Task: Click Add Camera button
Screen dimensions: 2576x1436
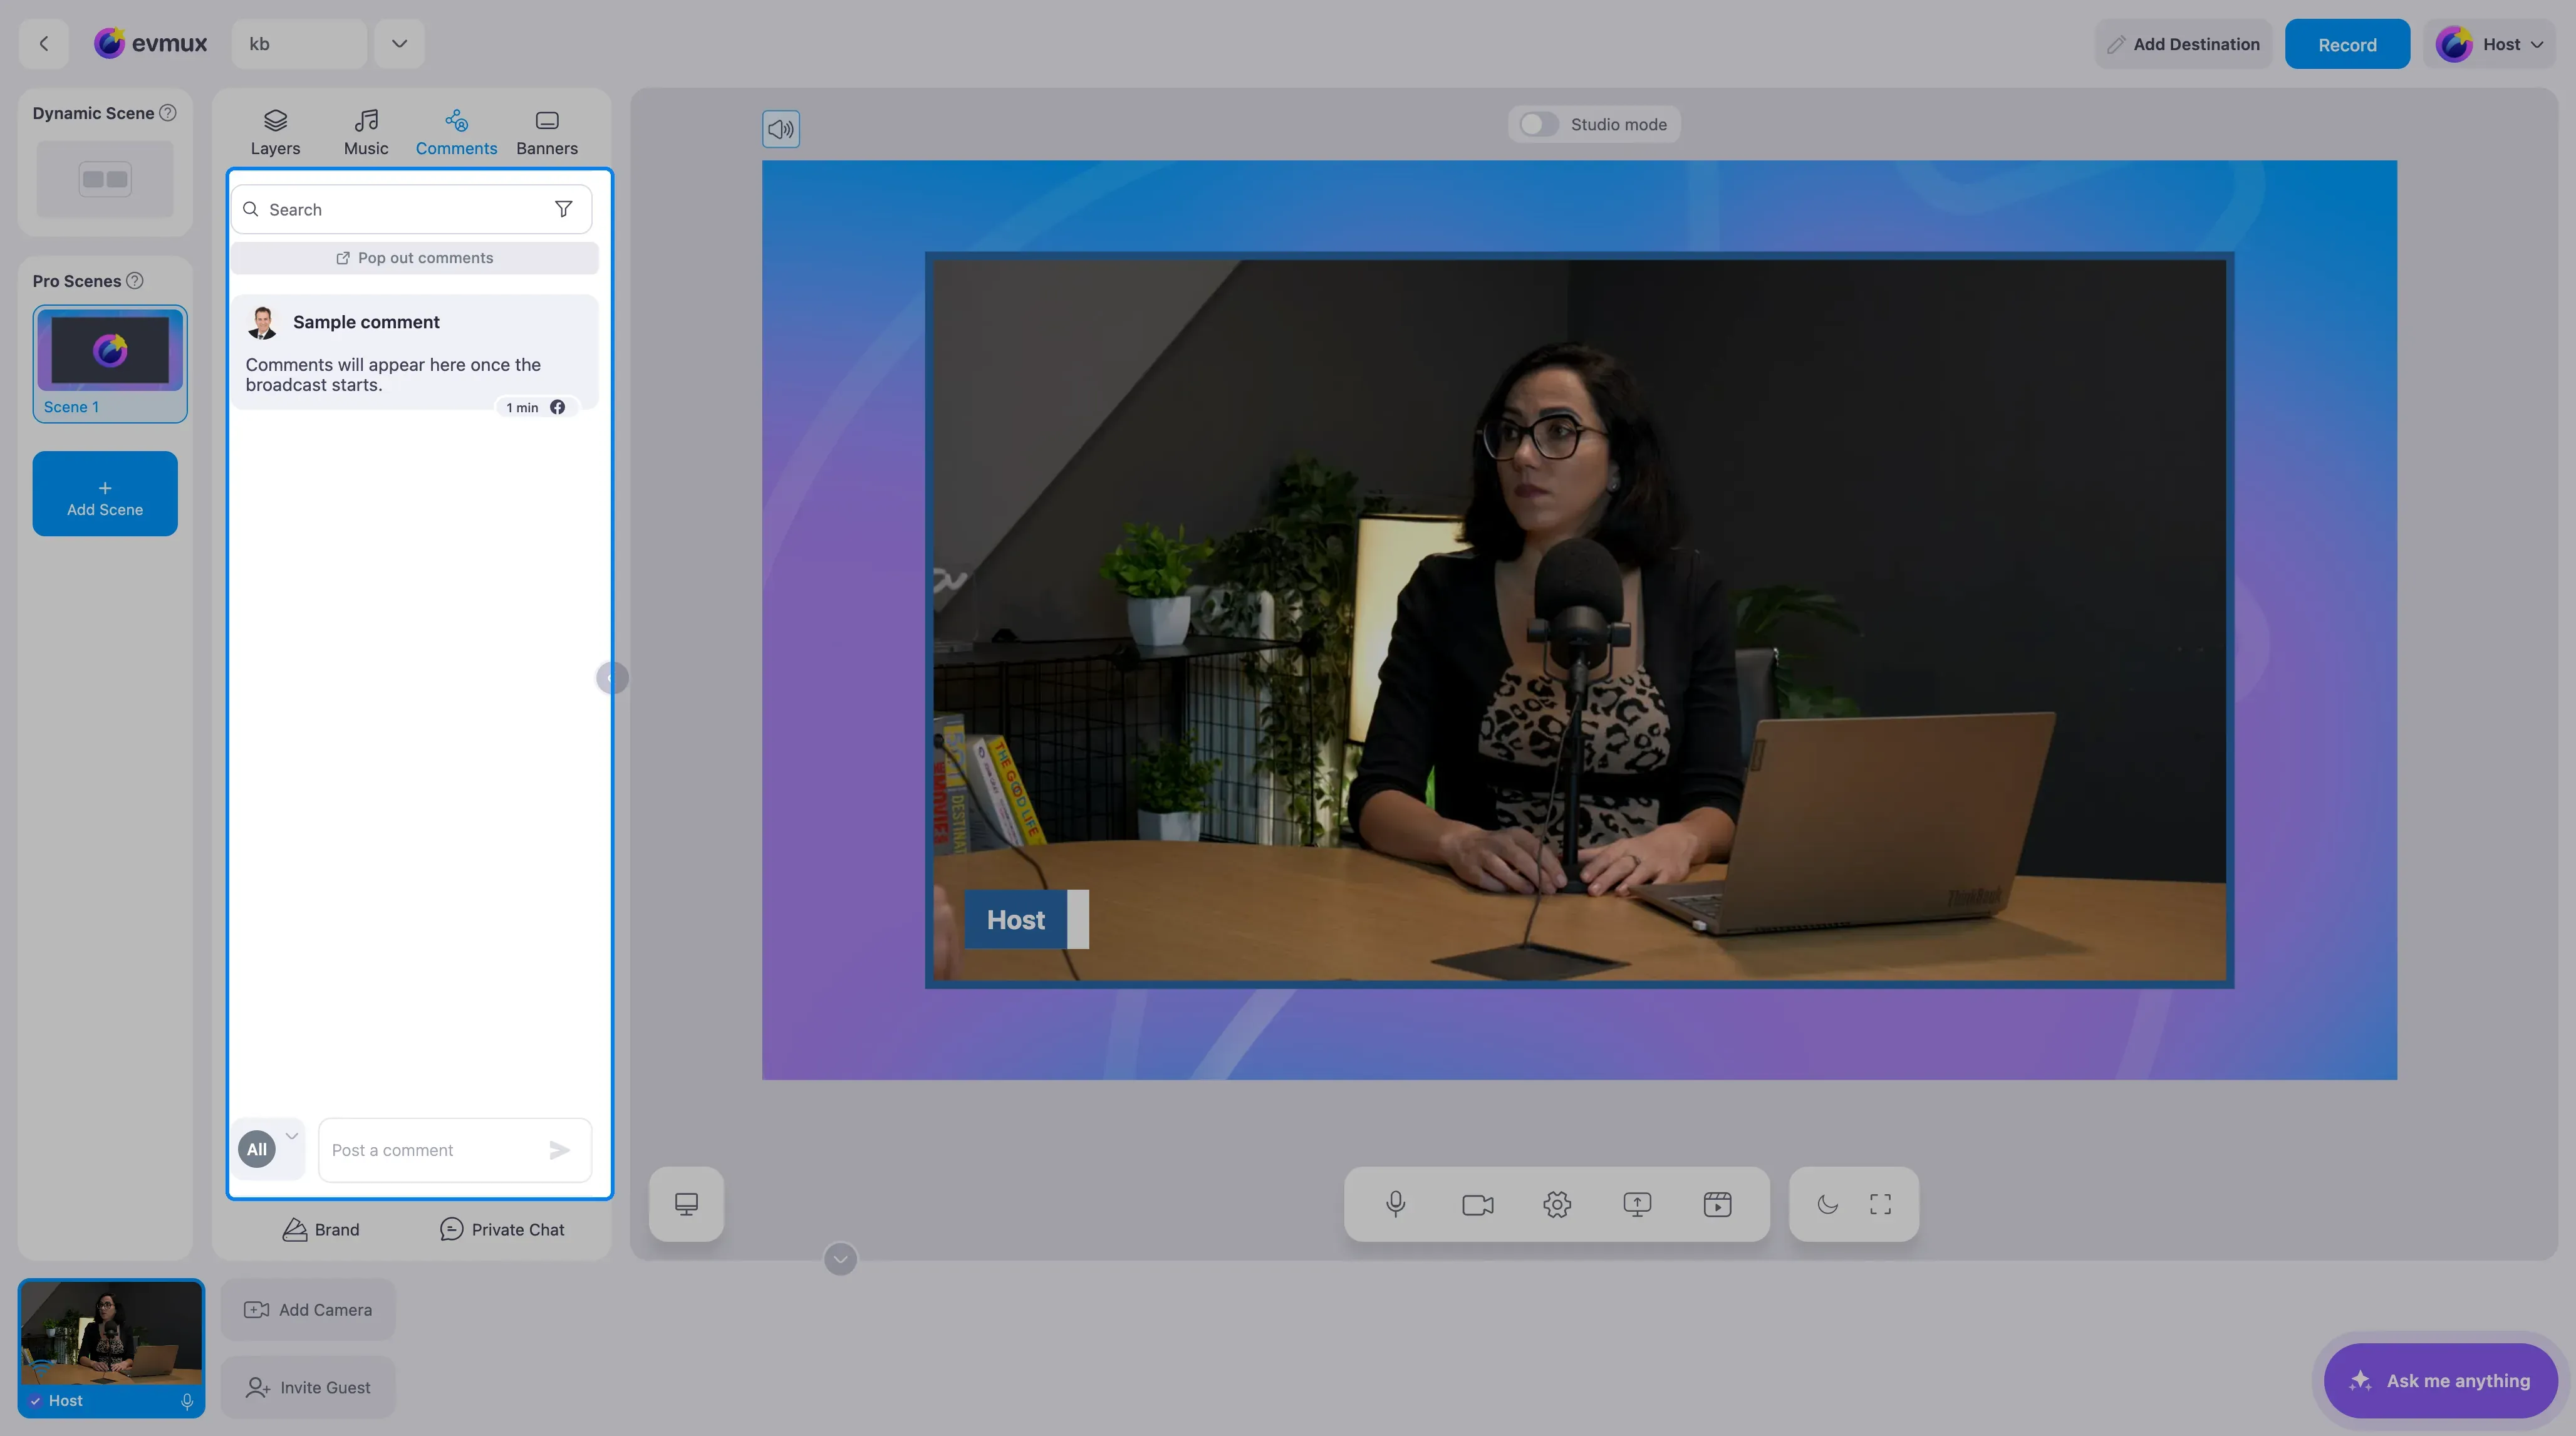Action: [308, 1309]
